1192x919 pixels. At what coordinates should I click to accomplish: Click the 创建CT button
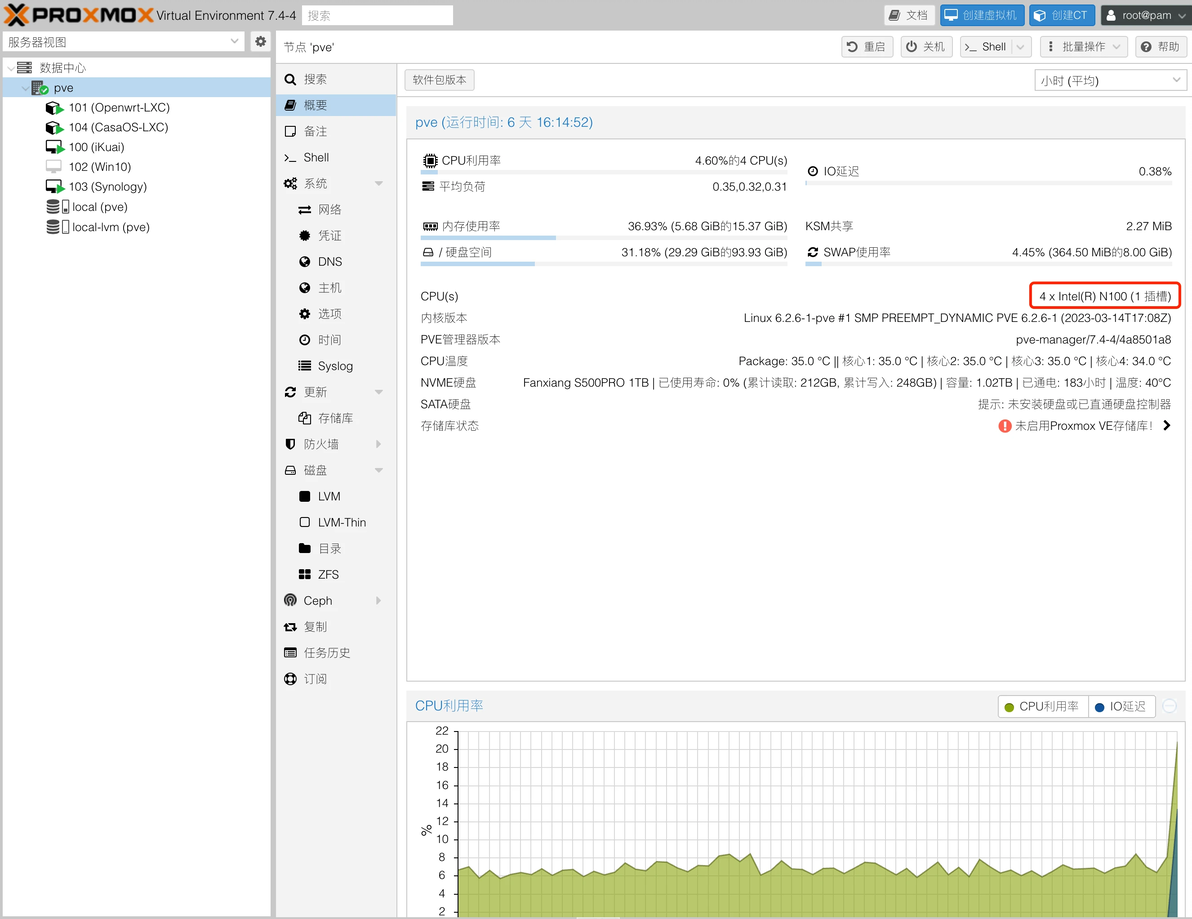pos(1061,15)
